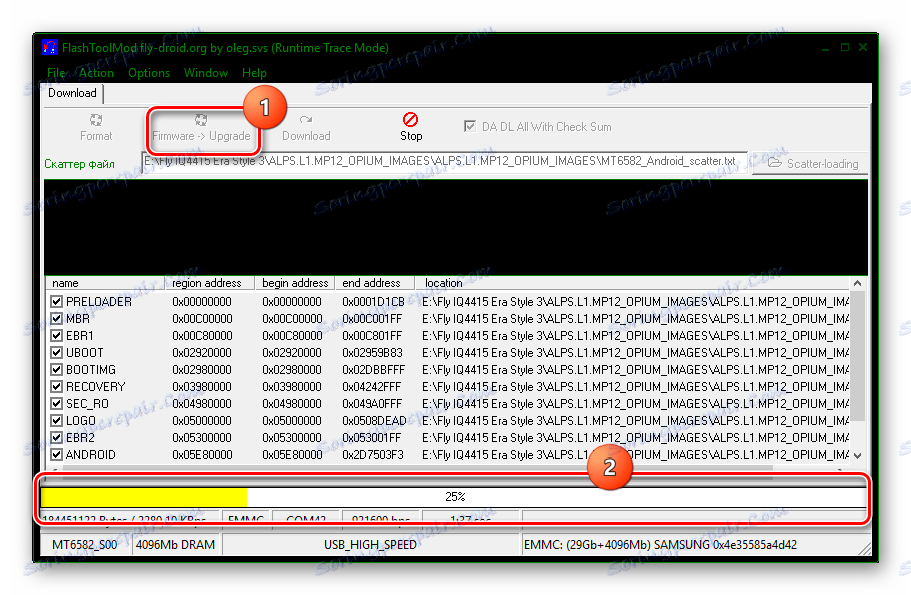Uncheck the MBR partition checkbox
Image resolution: width=911 pixels, height=595 pixels.
tap(56, 318)
